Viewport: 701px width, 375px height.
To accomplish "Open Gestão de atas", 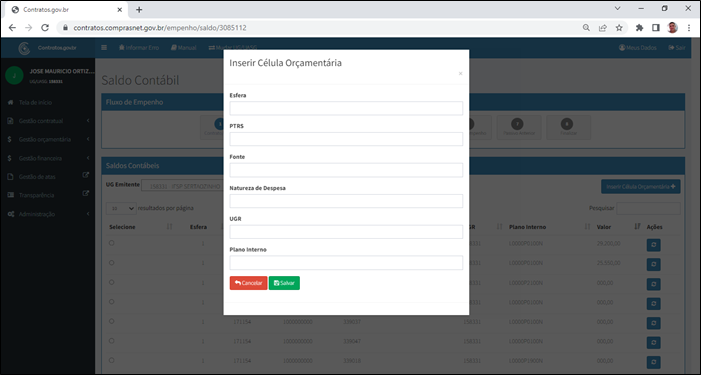I will (37, 177).
